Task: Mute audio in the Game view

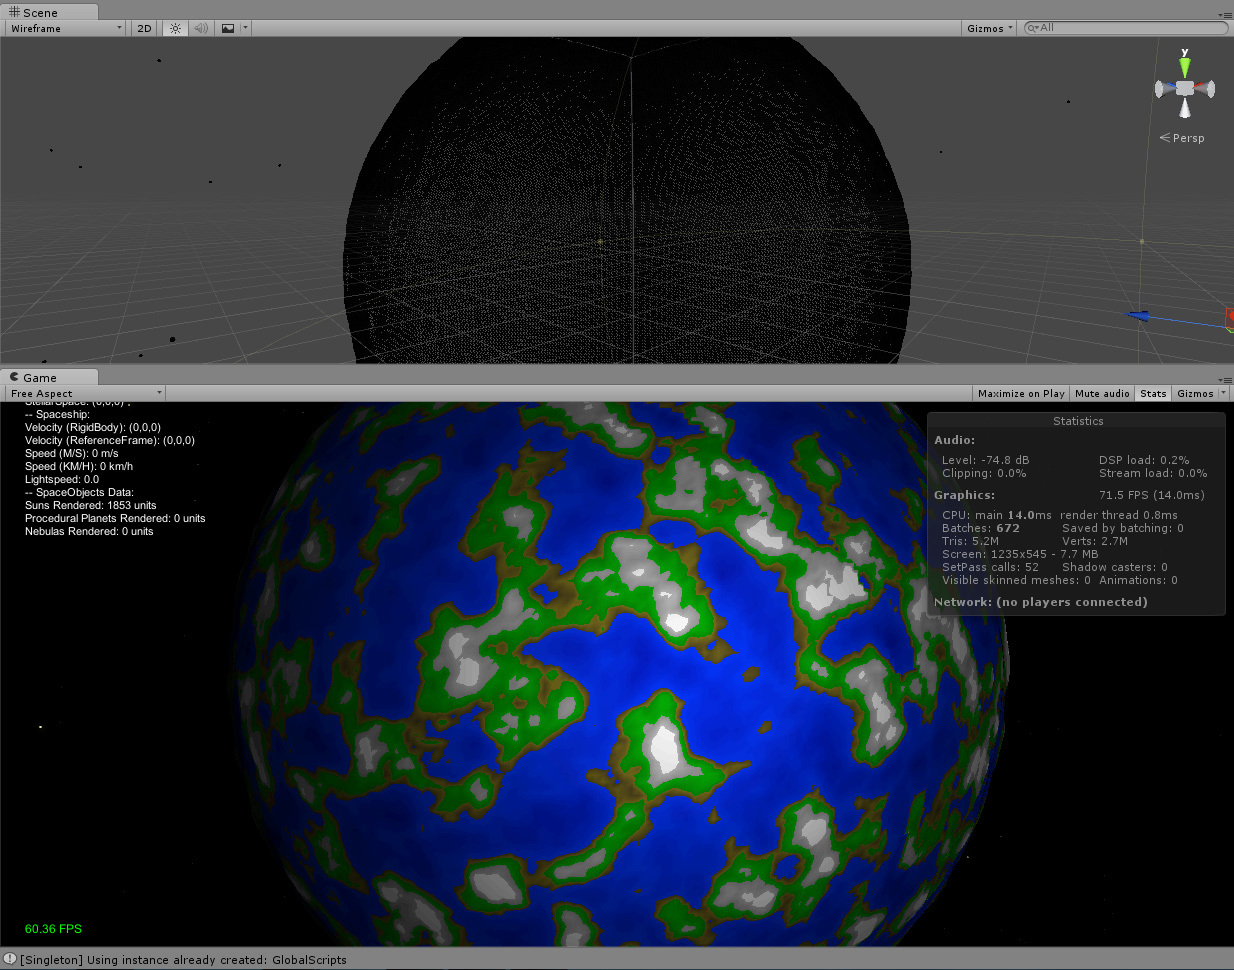Action: [1101, 393]
